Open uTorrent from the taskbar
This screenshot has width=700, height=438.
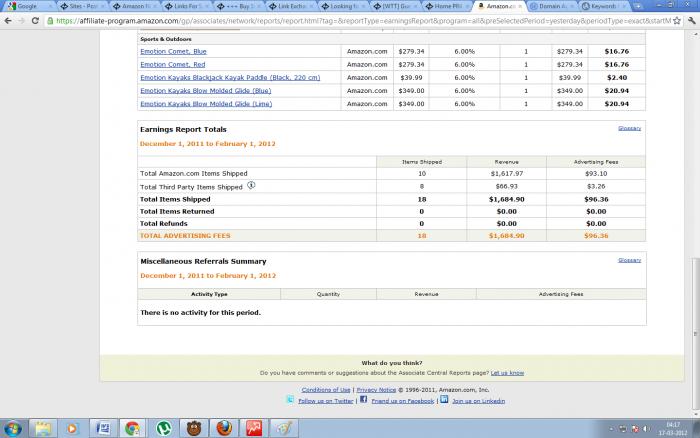pos(164,429)
